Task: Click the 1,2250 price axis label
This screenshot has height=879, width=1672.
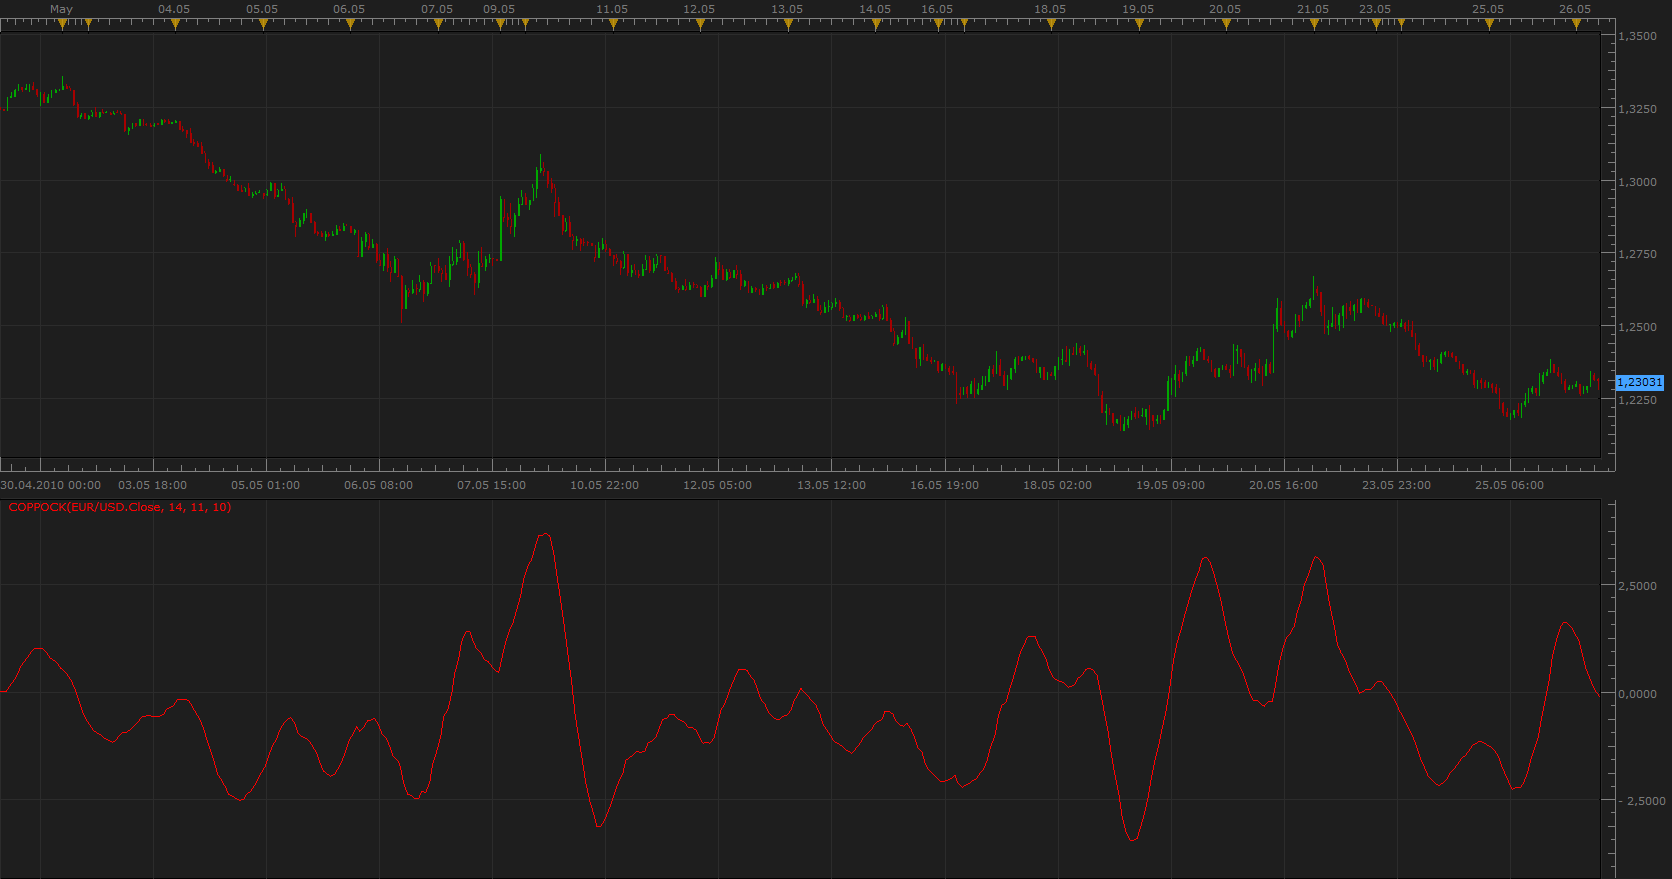Action: click(1638, 400)
